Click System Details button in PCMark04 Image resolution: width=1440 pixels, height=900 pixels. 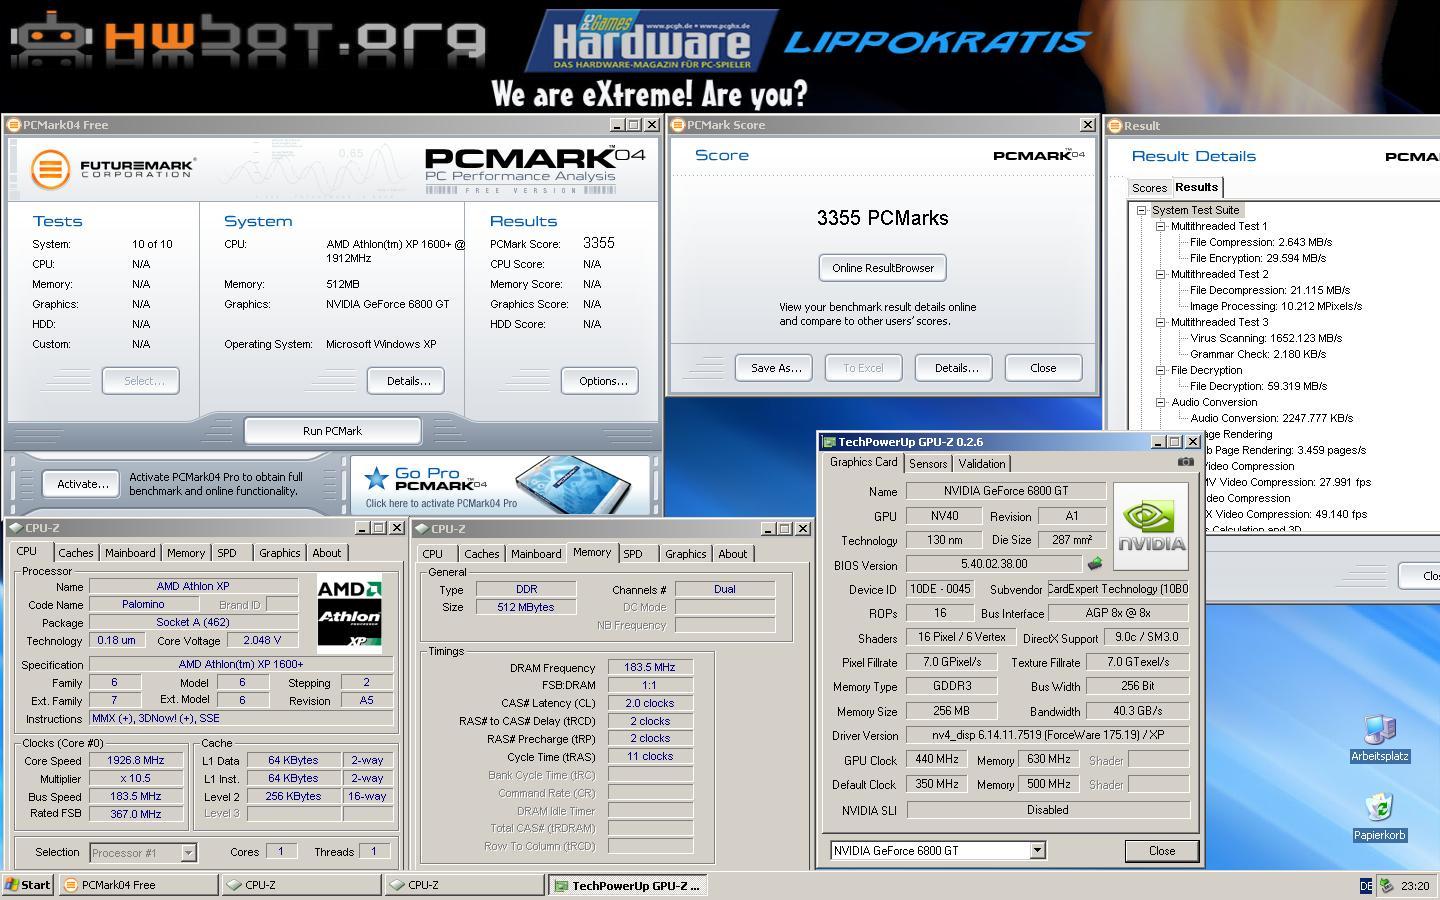(x=408, y=381)
